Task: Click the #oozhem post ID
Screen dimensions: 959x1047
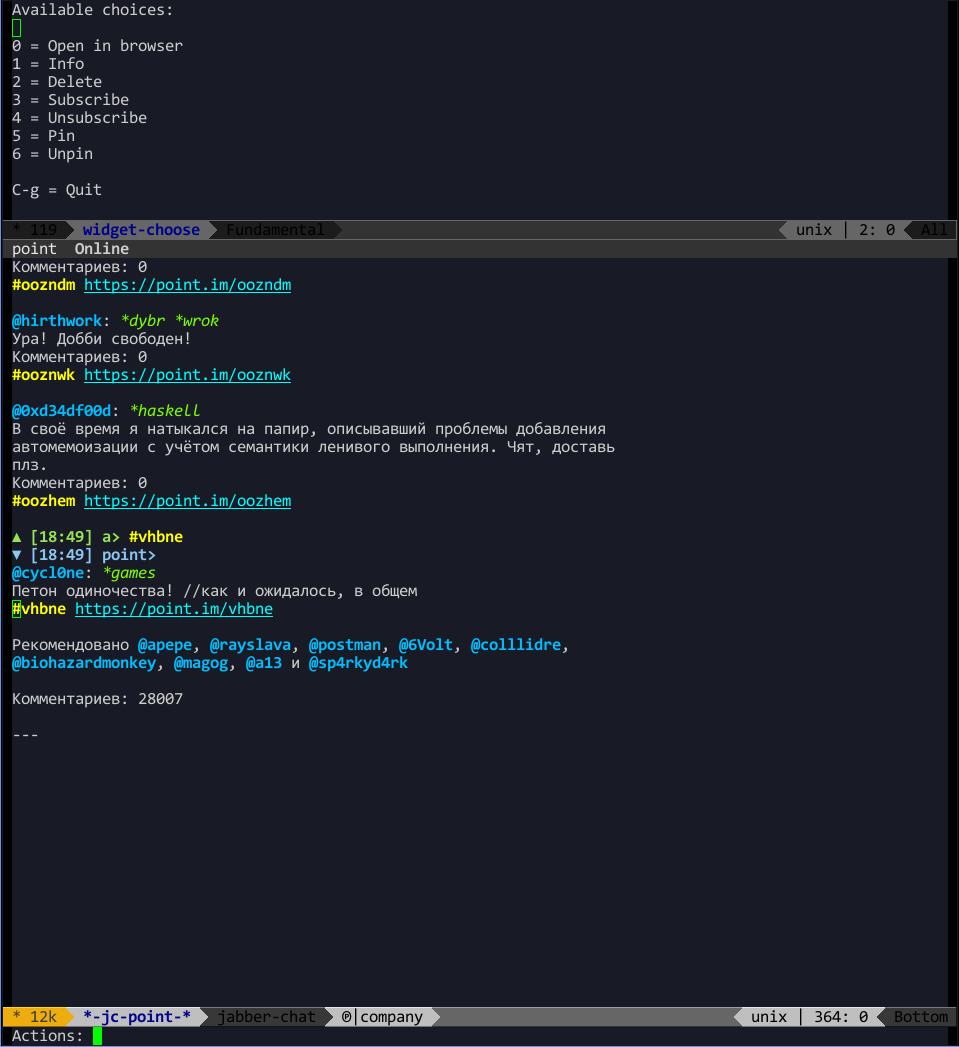Action: tap(43, 501)
